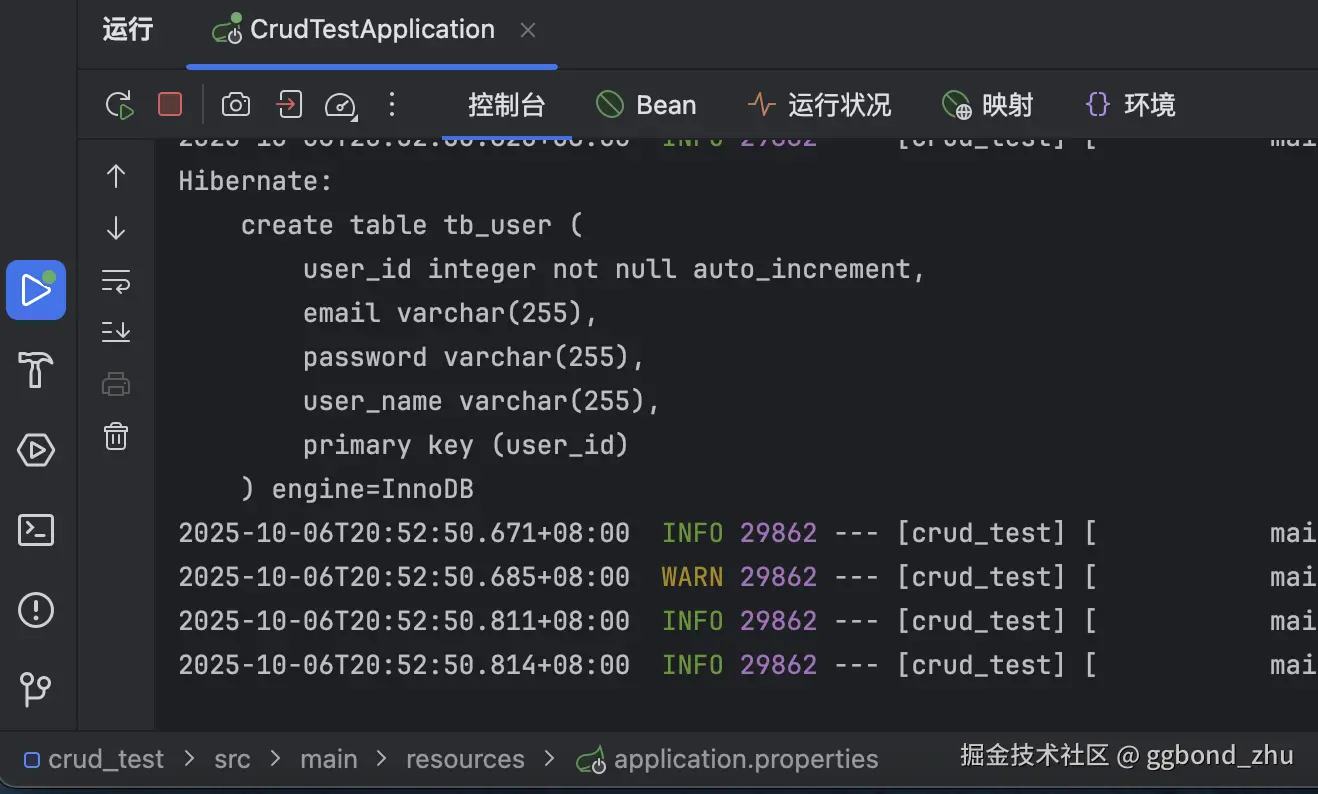
Task: Close the CrudTestApplication run tab
Action: pos(528,31)
